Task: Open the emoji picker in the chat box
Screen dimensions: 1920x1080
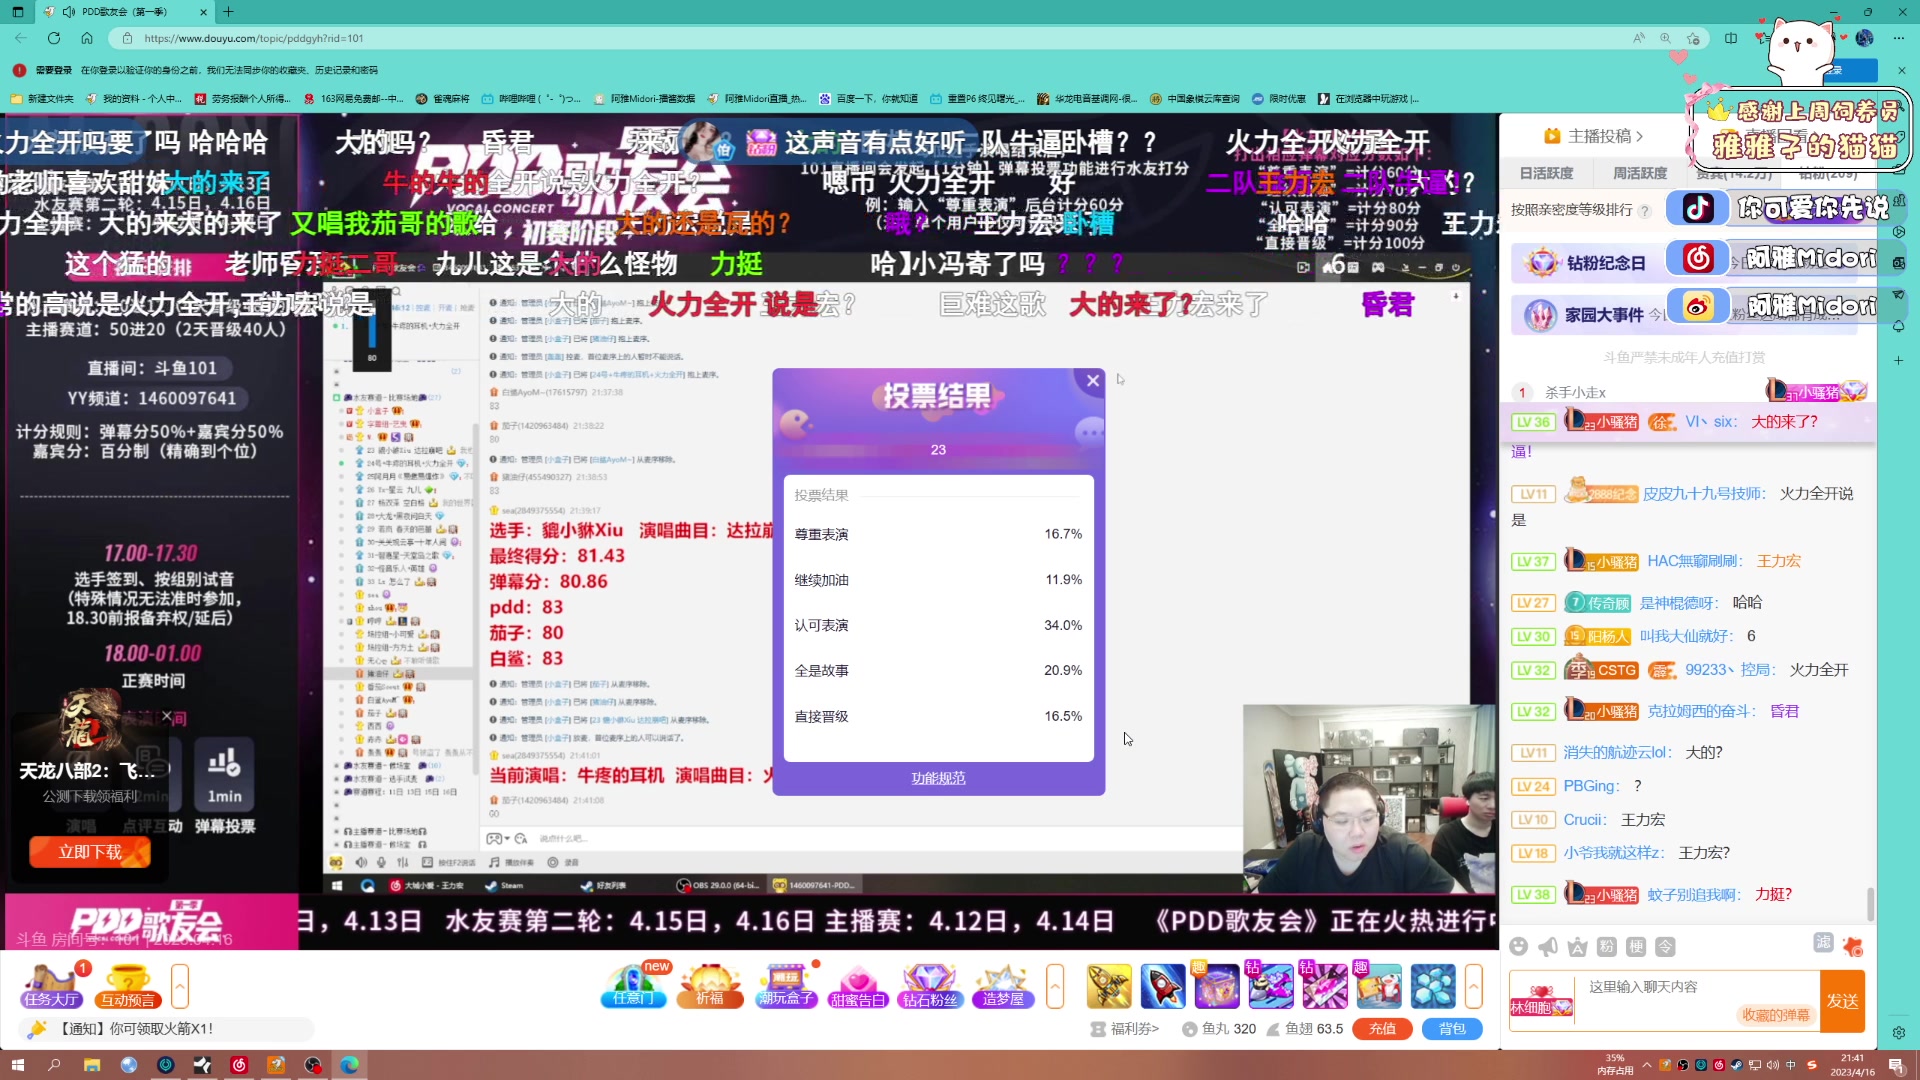Action: coord(1519,946)
